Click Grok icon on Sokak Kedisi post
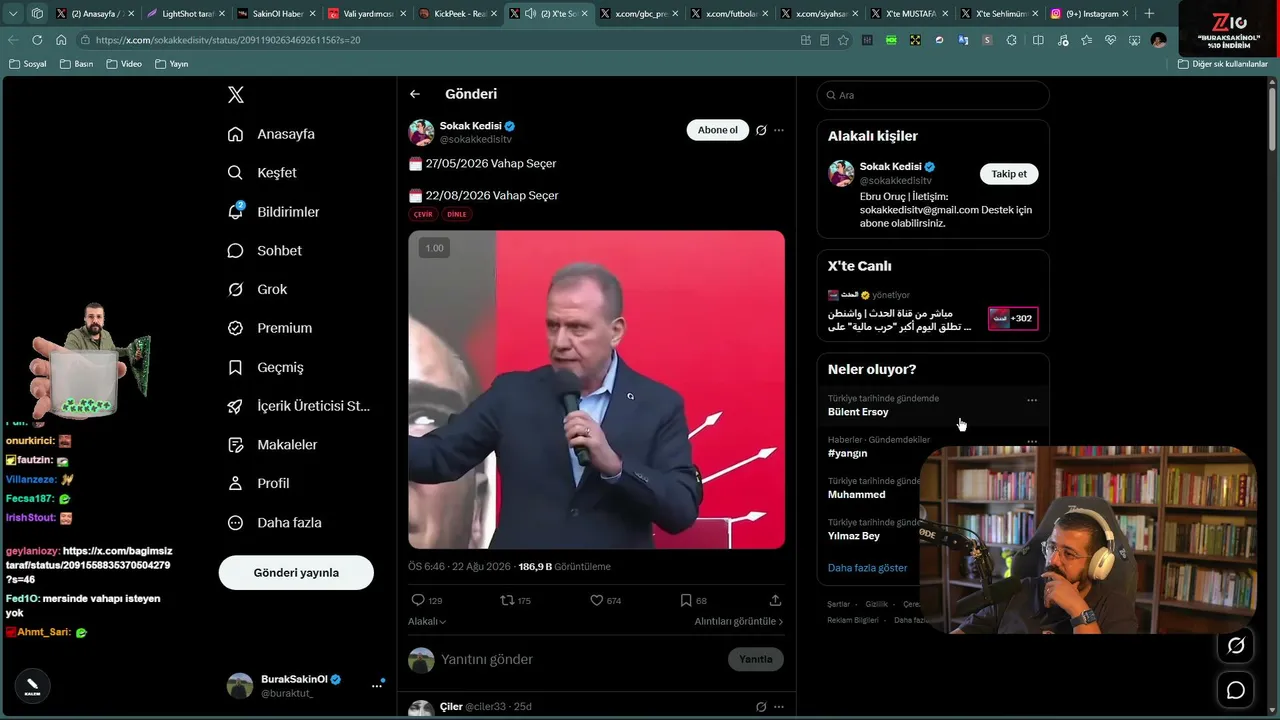This screenshot has width=1280, height=720. 761,130
